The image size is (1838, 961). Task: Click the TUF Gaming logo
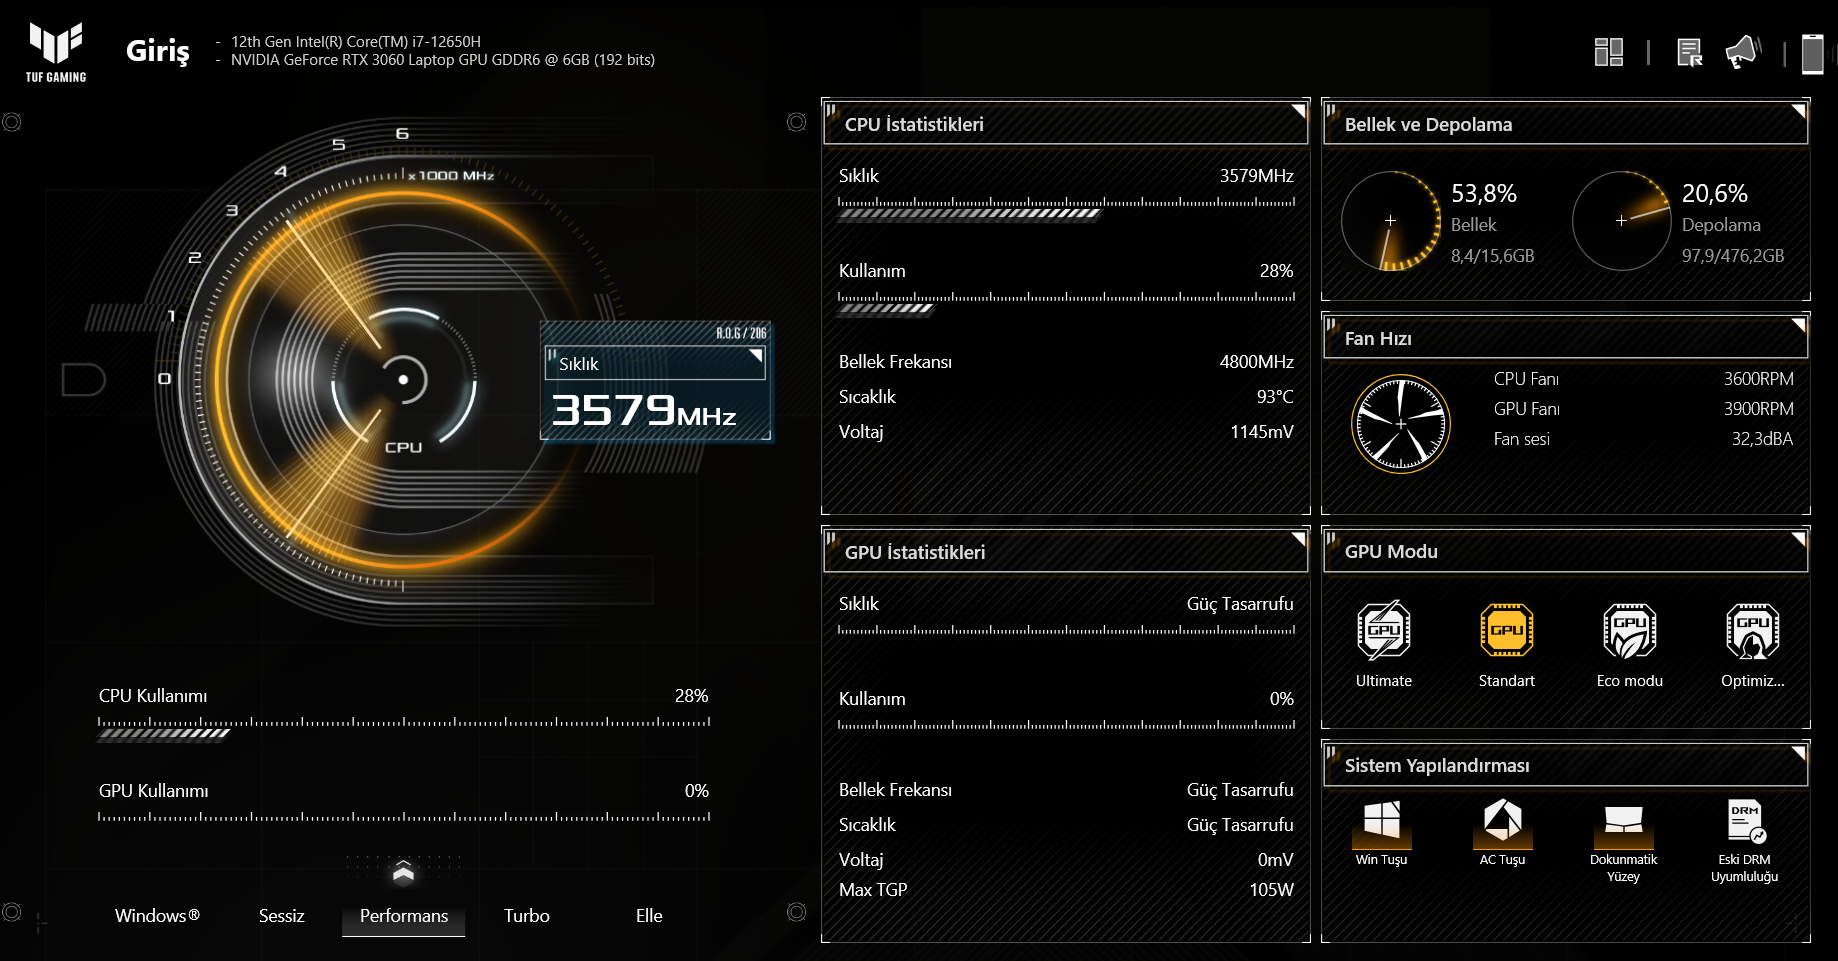[56, 52]
